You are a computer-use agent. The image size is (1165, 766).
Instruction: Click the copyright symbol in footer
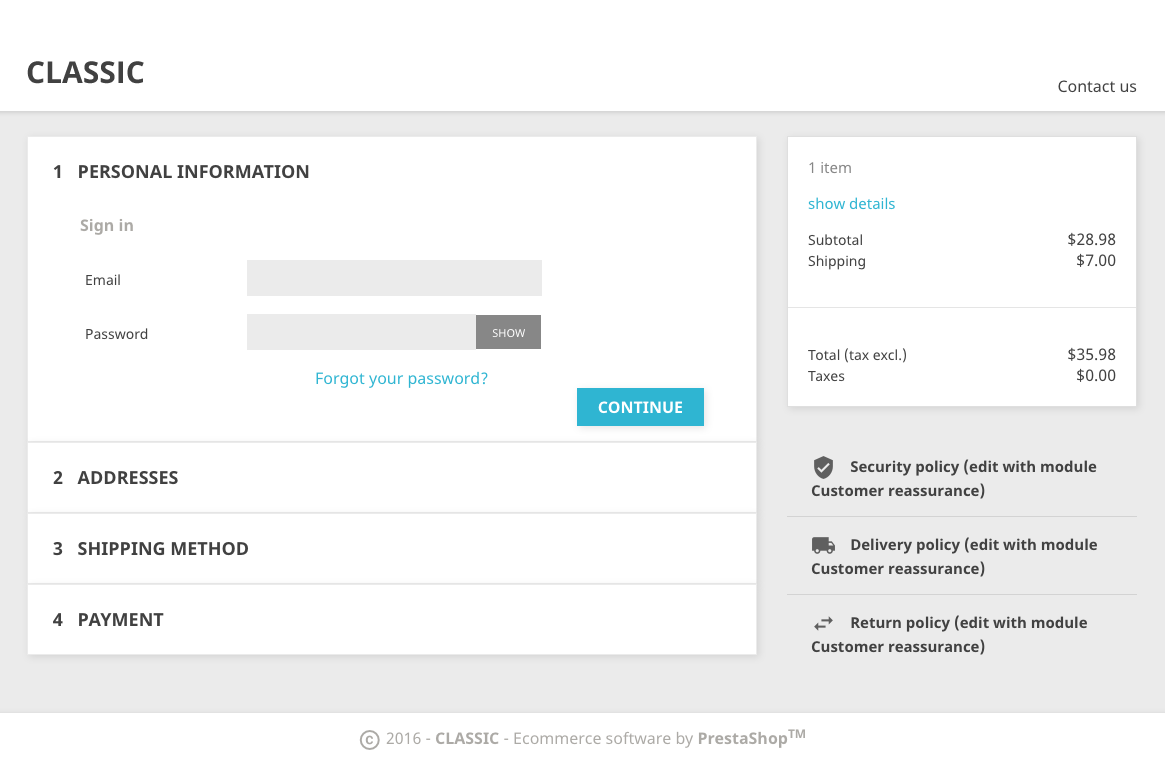(x=369, y=740)
